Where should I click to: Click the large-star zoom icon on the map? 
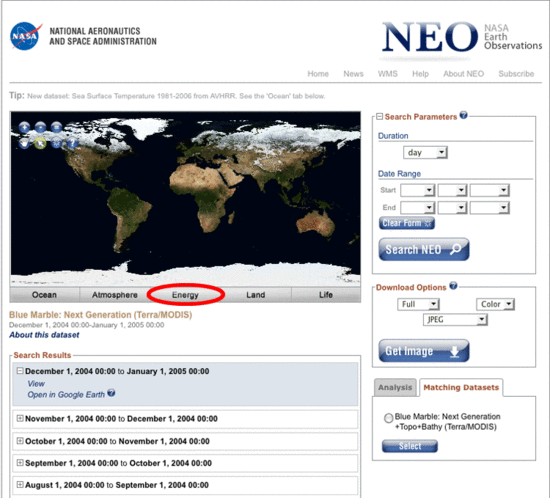[x=24, y=127]
